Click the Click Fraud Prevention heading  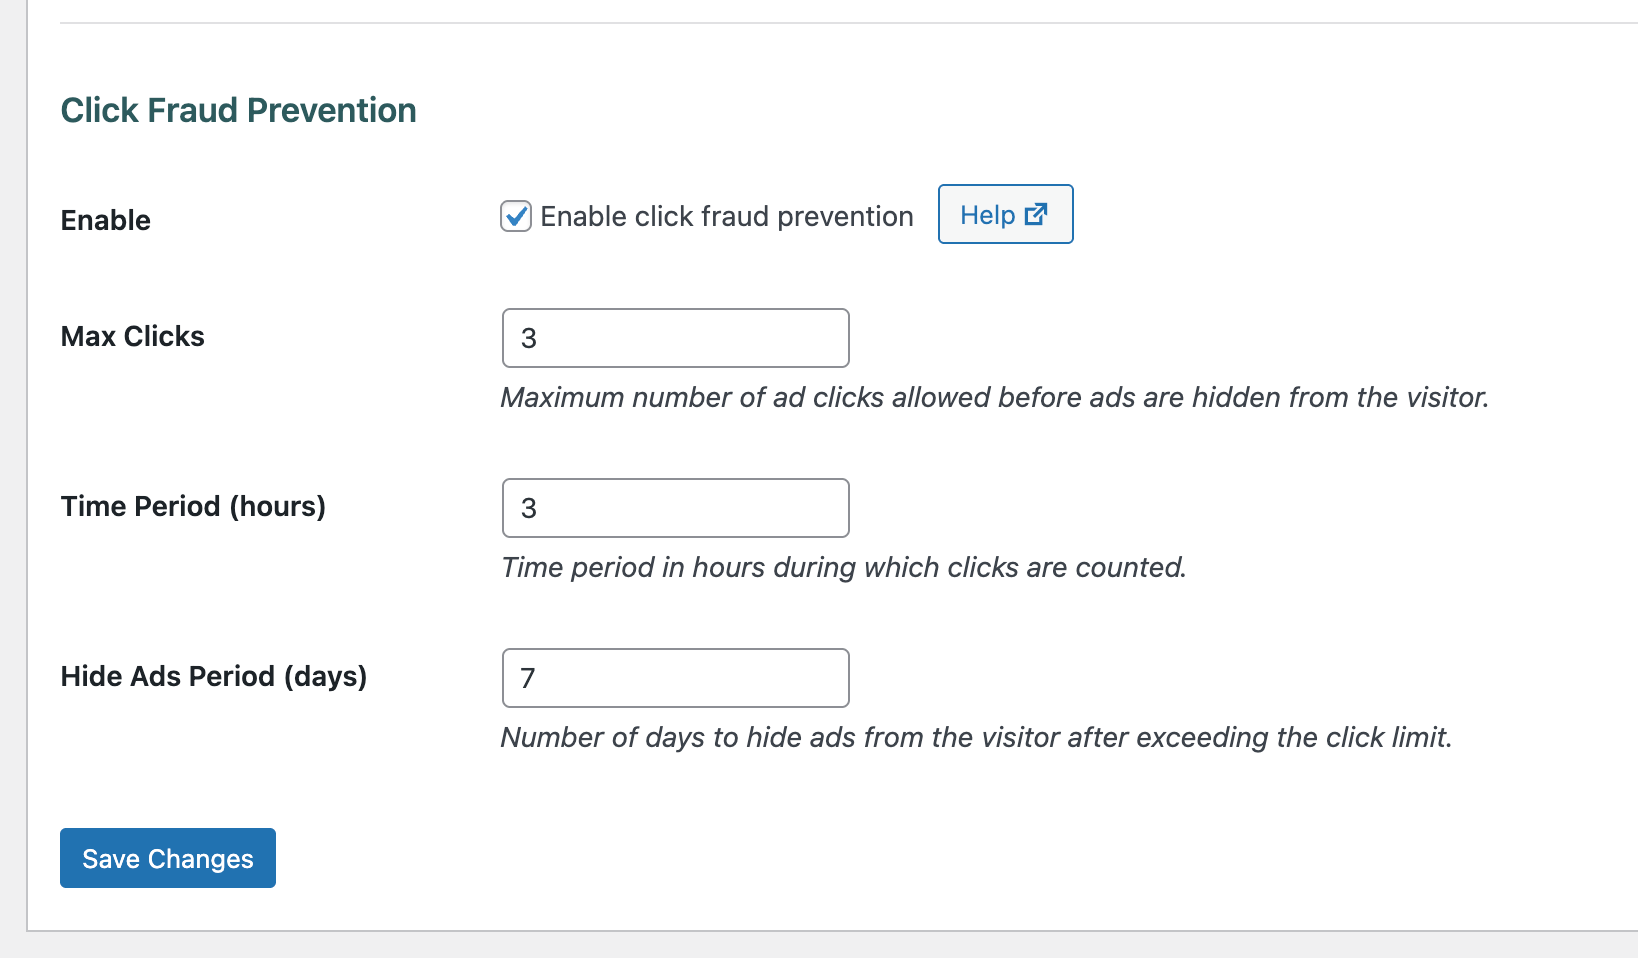[238, 110]
